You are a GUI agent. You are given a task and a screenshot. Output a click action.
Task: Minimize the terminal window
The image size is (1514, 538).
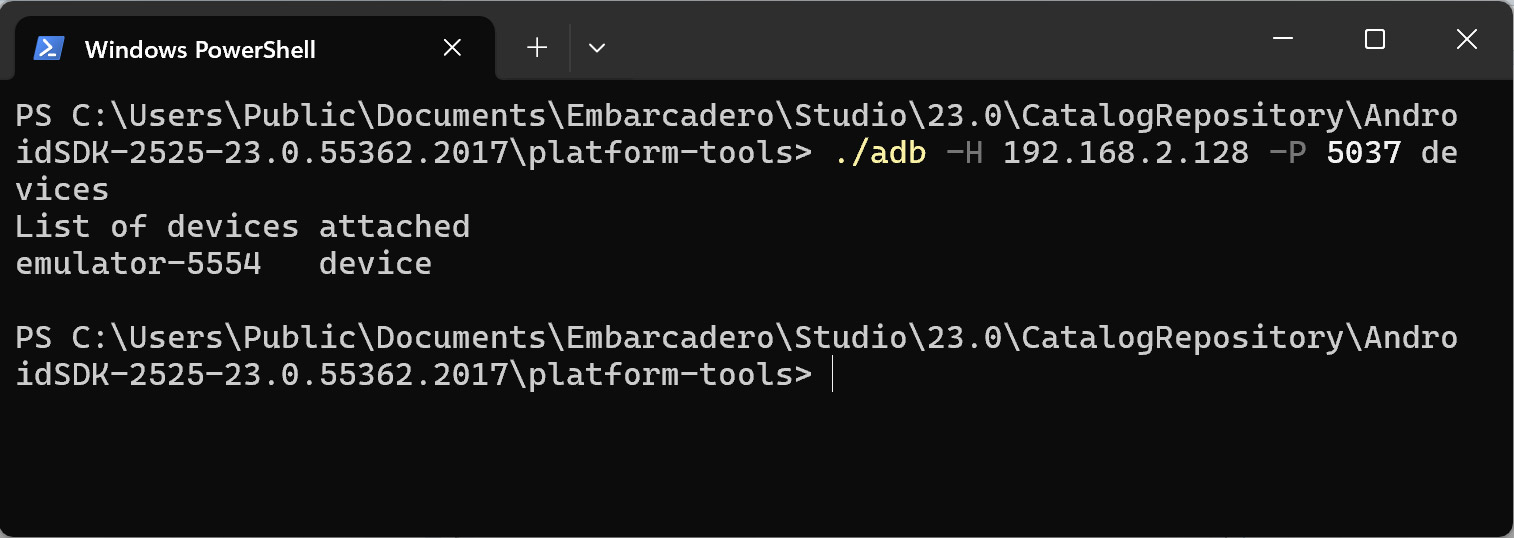tap(1283, 40)
